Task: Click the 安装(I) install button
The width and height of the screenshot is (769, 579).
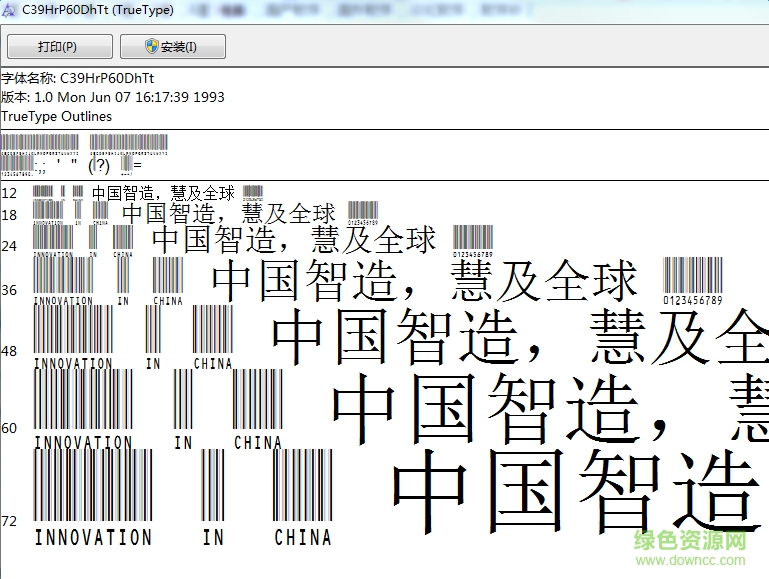Action: point(173,47)
